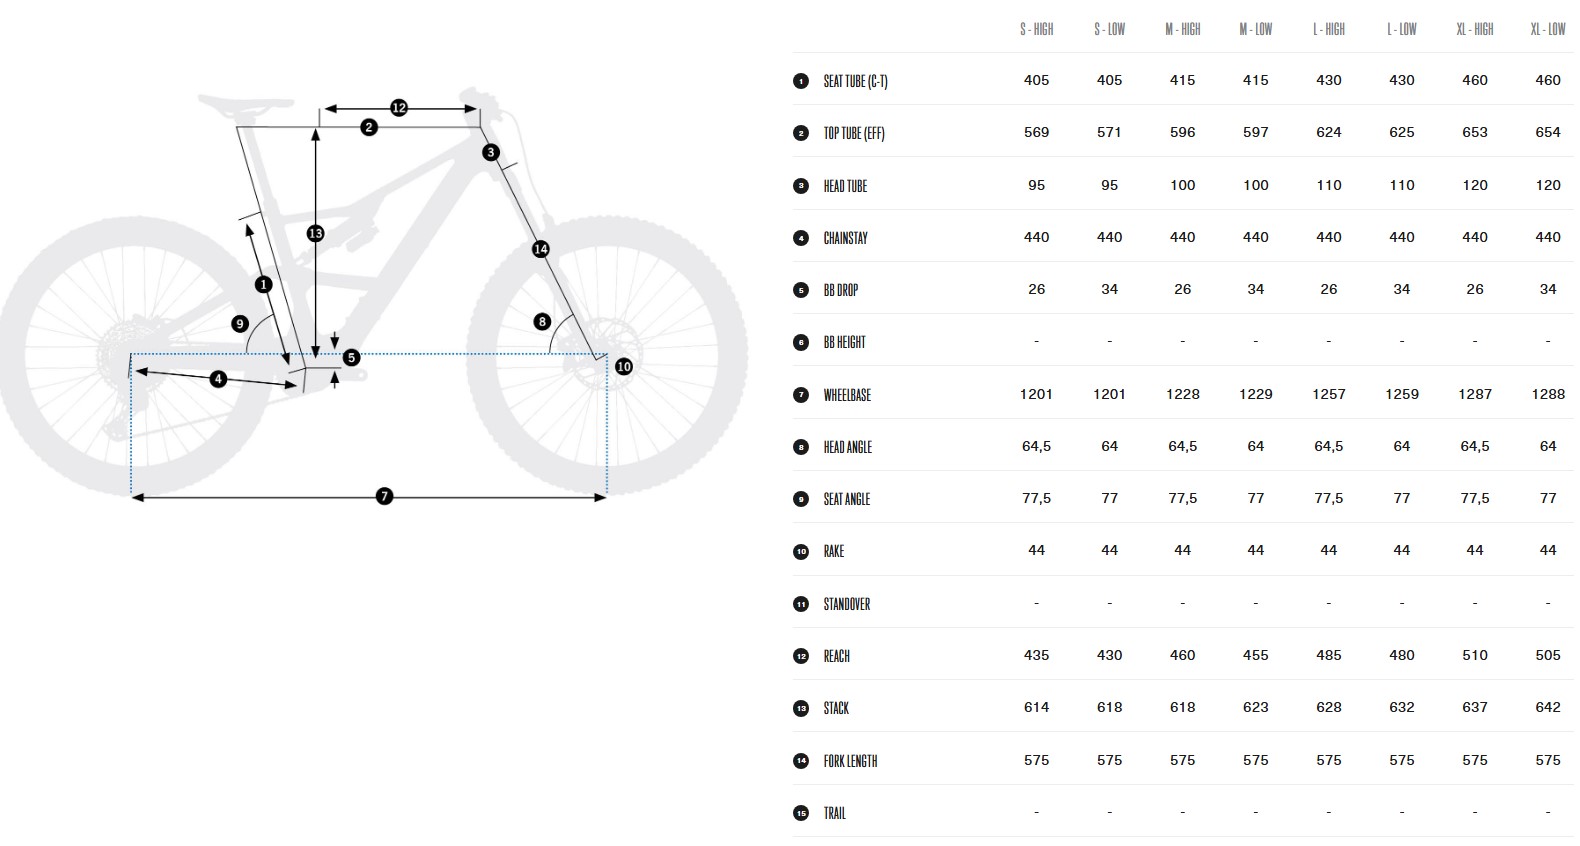Click the number 5 BB drop diagram marker
This screenshot has width=1580, height=846.
pos(351,357)
